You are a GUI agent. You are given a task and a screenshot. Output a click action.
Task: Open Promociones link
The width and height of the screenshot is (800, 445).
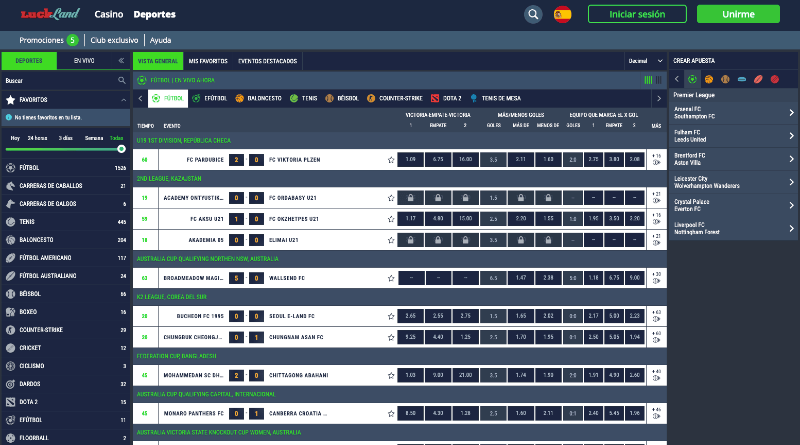click(x=41, y=40)
